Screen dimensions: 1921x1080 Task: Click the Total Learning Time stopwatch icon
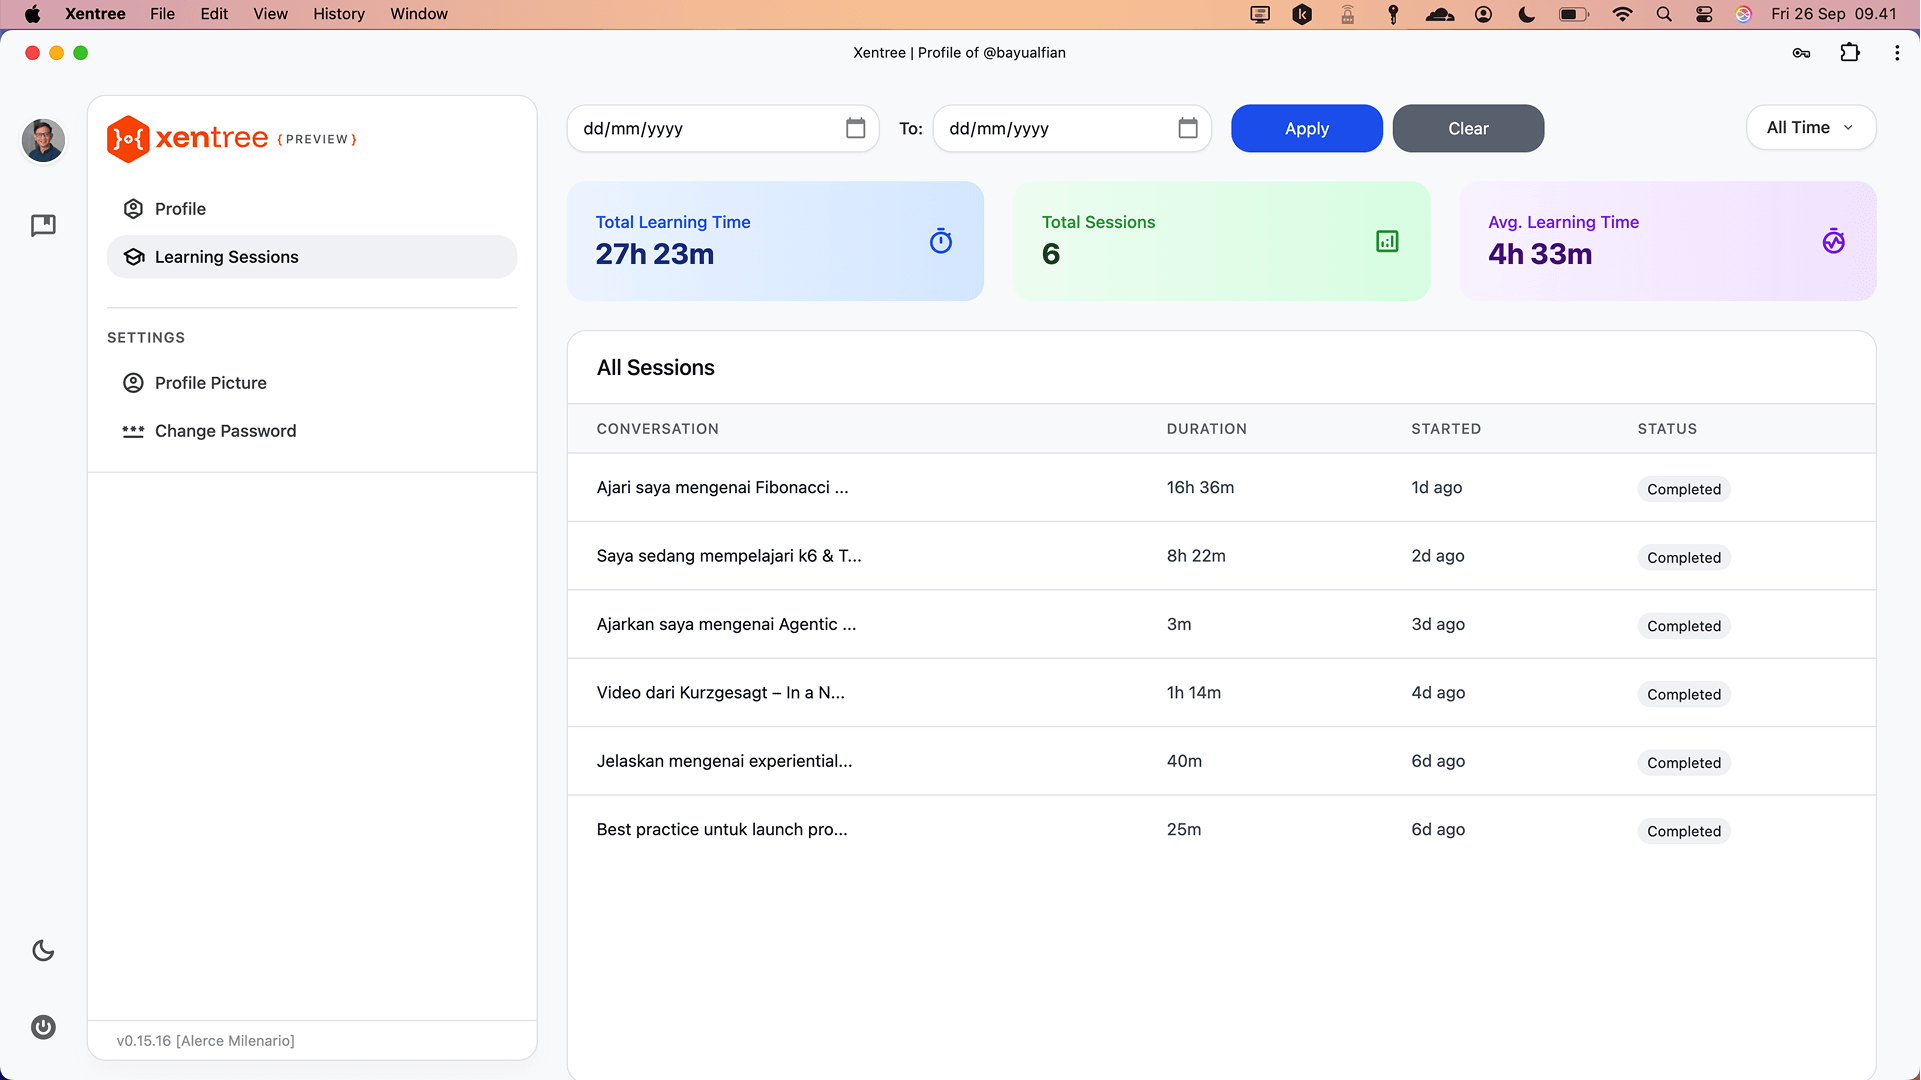[940, 241]
